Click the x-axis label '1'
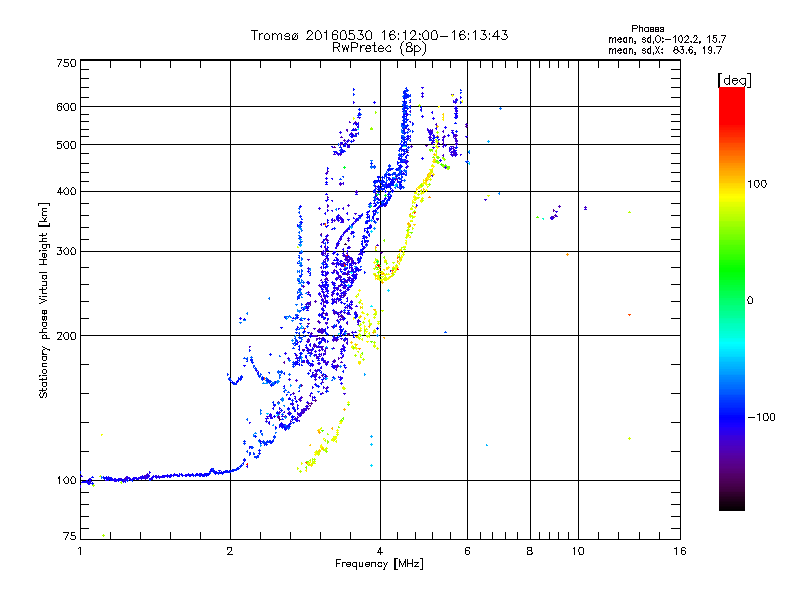This screenshot has height=600, width=800. [x=80, y=551]
